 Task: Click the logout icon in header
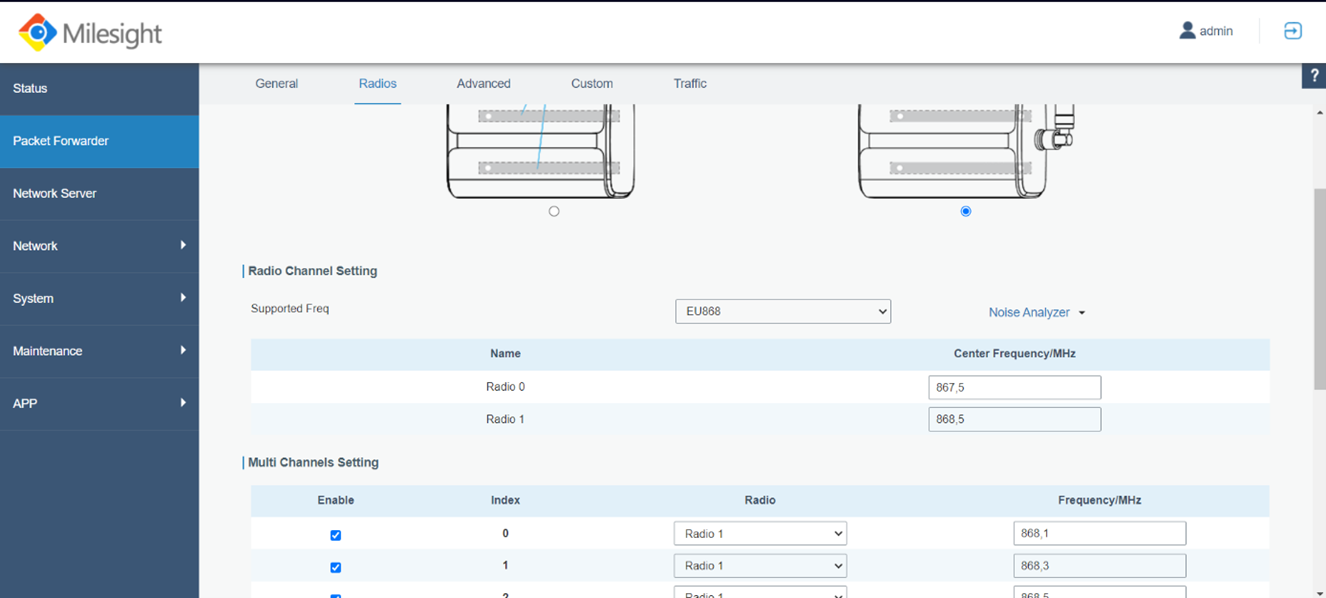(1293, 31)
